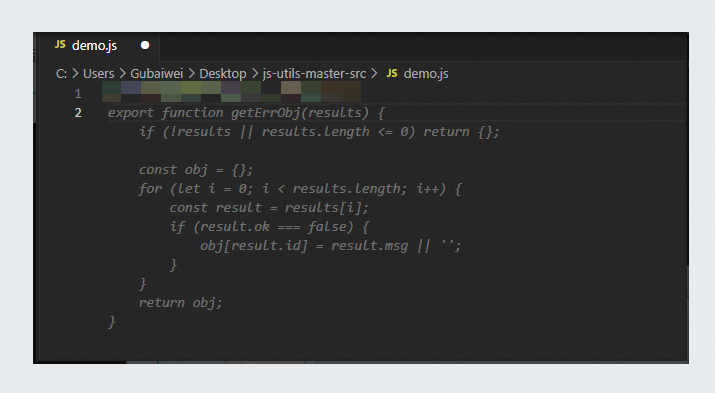Click the blurred text on line 1
The image size is (715, 393).
click(x=231, y=92)
